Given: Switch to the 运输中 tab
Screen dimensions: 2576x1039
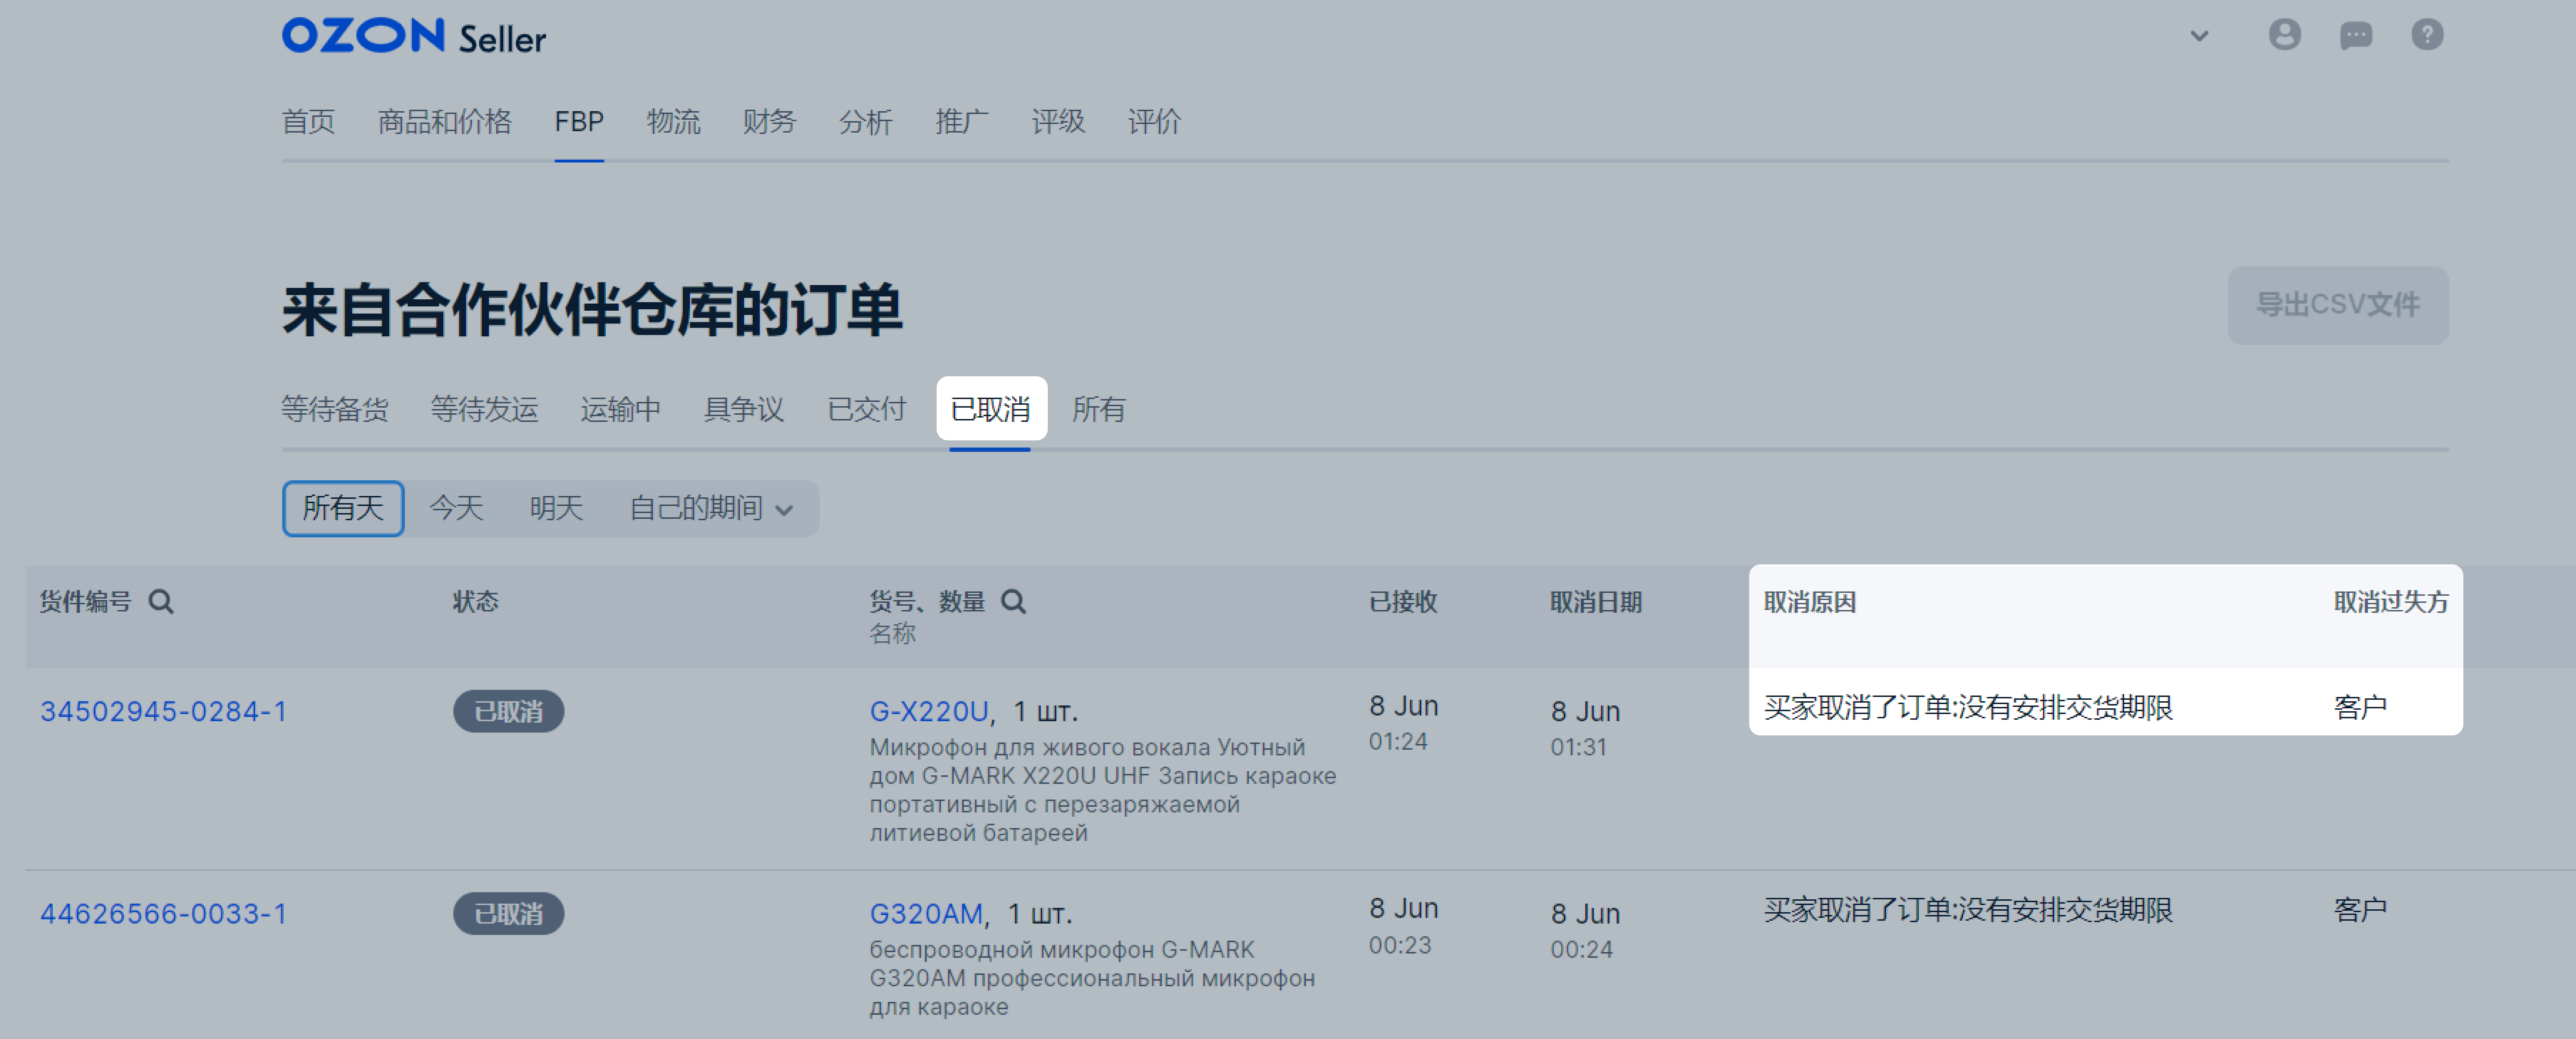Looking at the screenshot, I should (620, 409).
